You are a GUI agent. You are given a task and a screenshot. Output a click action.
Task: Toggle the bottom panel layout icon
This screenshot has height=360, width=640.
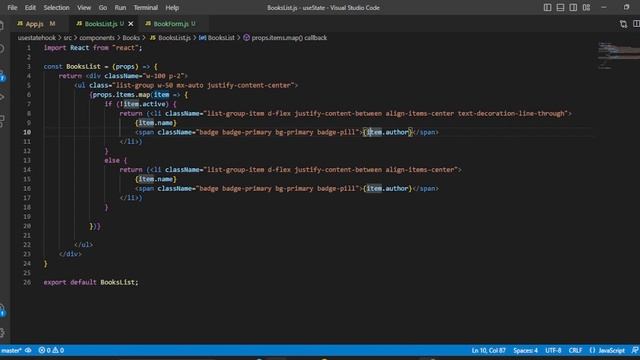click(560, 8)
